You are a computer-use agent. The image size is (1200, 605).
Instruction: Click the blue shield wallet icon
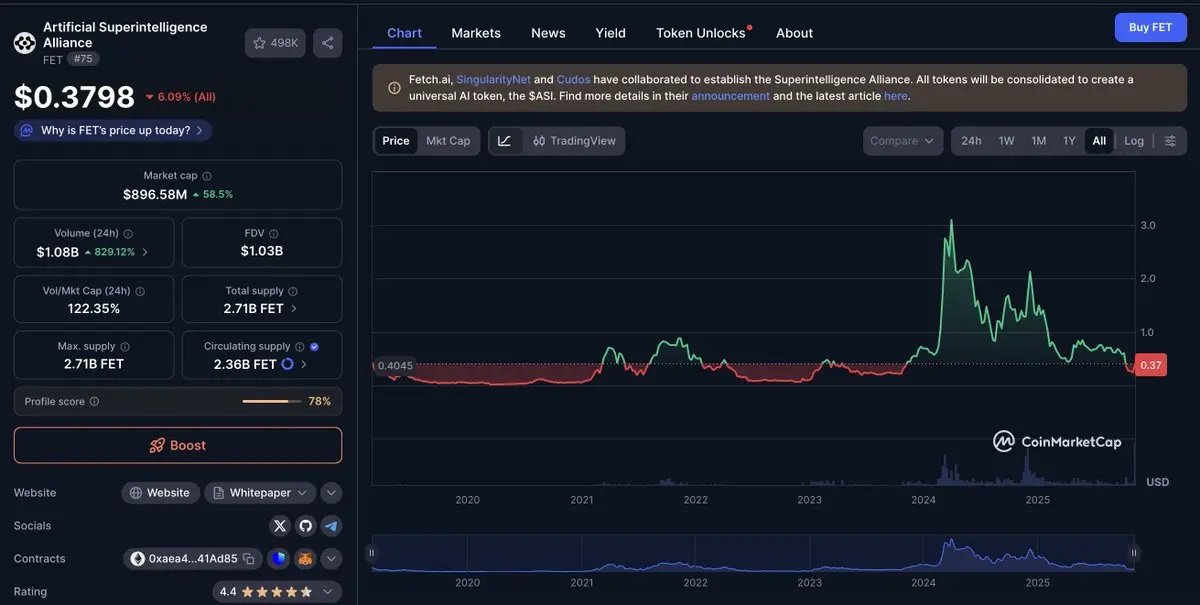279,559
